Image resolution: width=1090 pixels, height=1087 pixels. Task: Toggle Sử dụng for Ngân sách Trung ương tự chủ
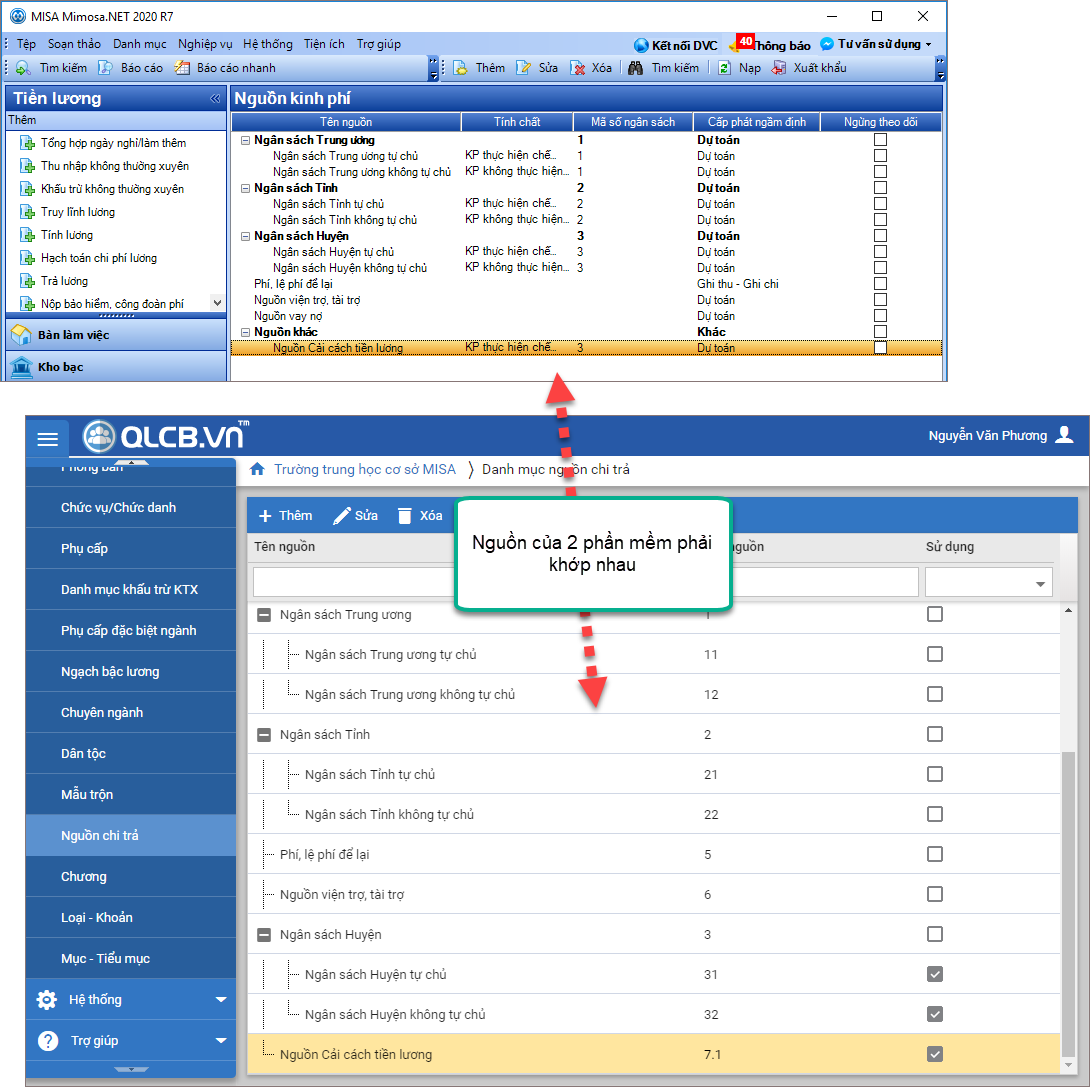935,654
